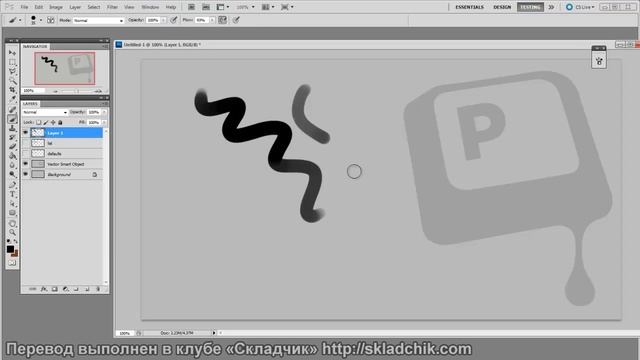Open Arrange Documents dropdown

(268, 7)
